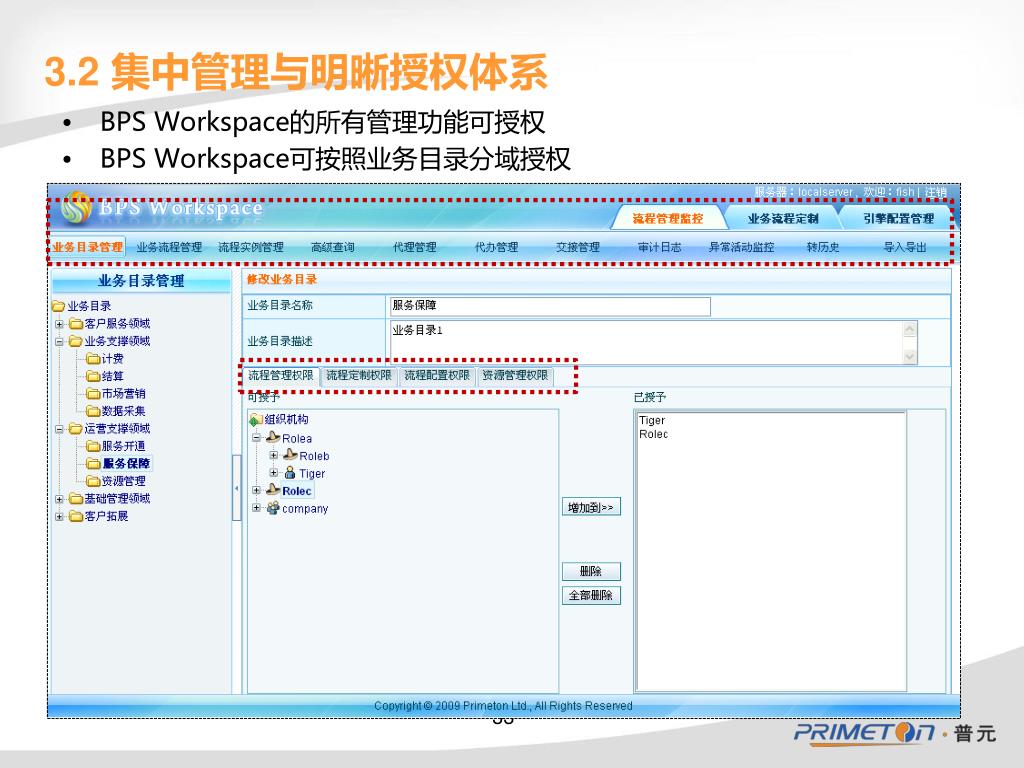Open 业务目录管理 menu item

[x=88, y=247]
